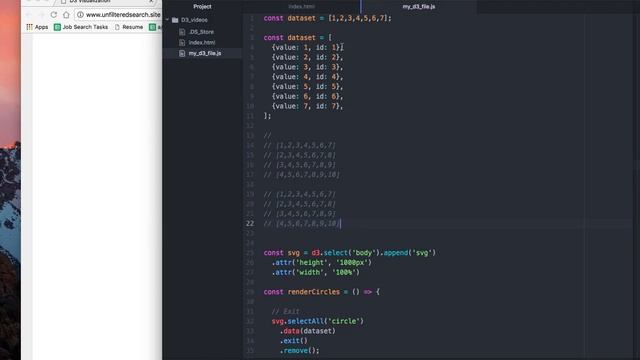Click the .DS_Store file icon
Image resolution: width=640 pixels, height=360 pixels.
[182, 31]
